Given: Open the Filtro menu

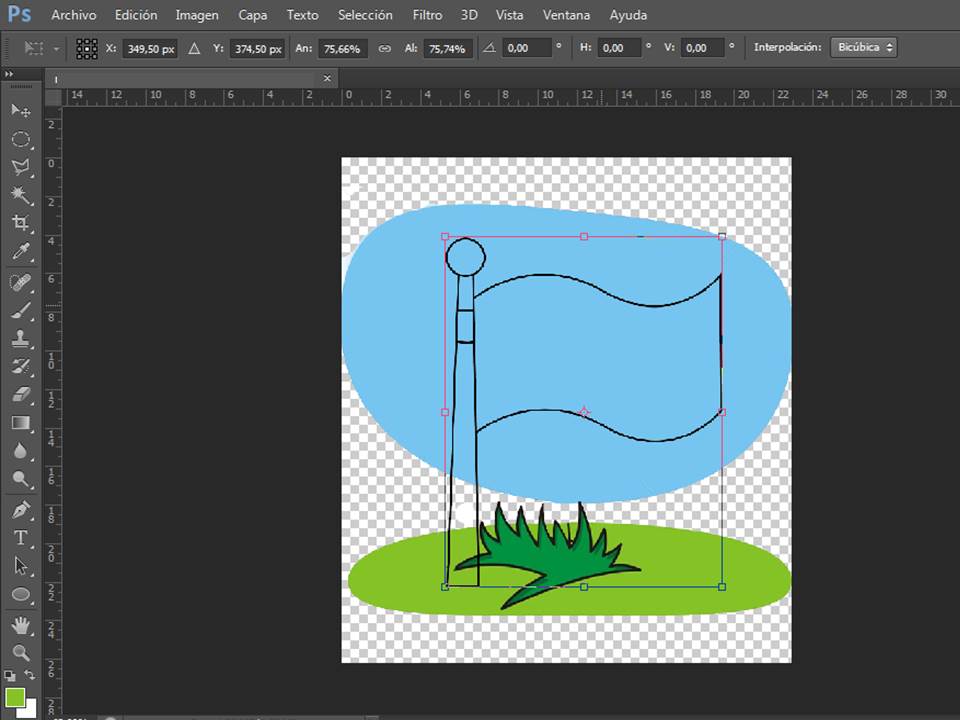Looking at the screenshot, I should 427,15.
